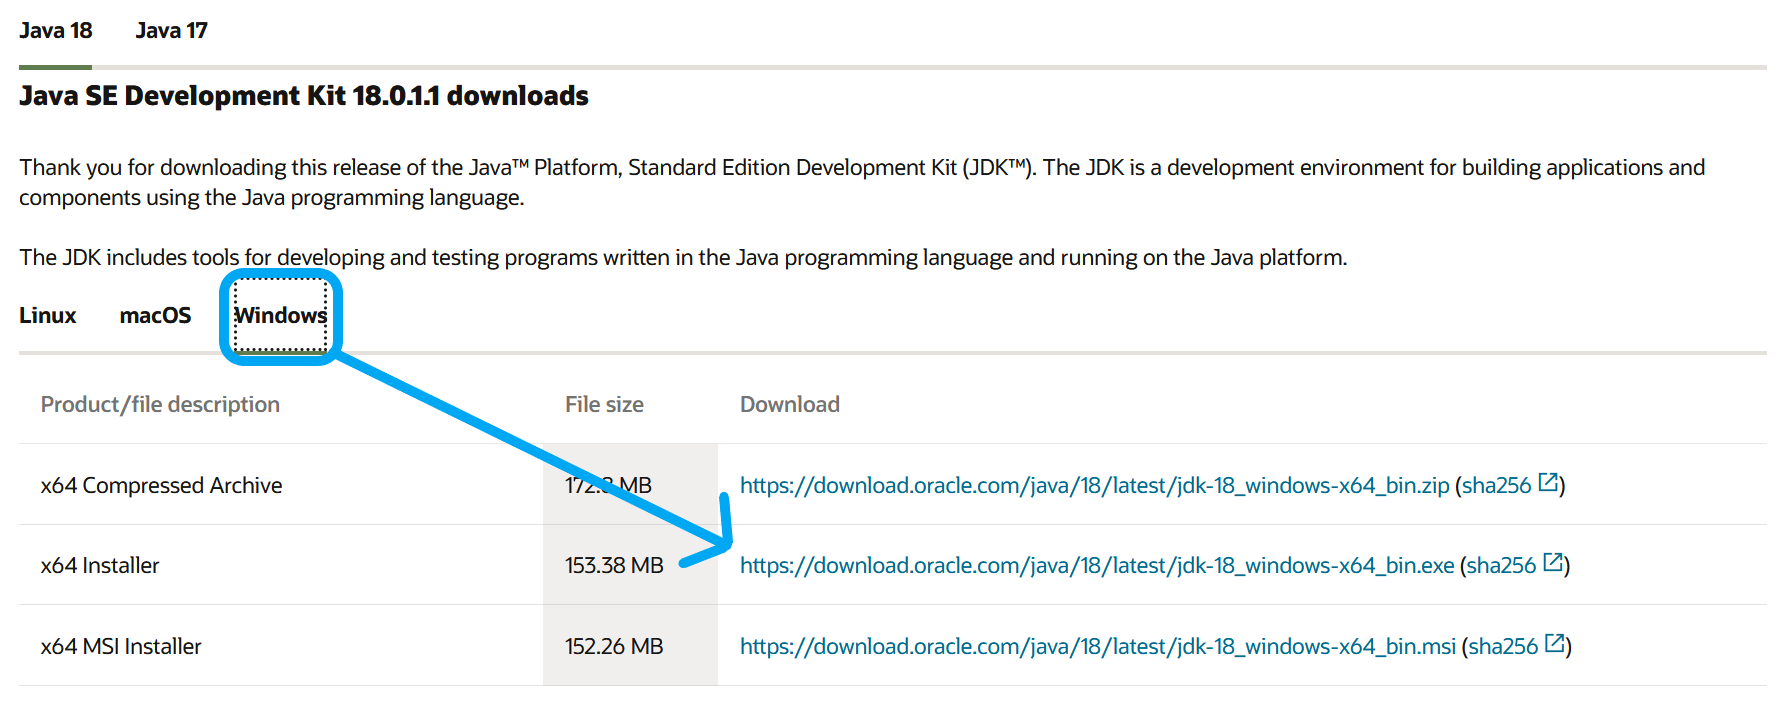Viewport: 1786px width, 709px height.
Task: Click the File size column header
Action: coord(604,405)
